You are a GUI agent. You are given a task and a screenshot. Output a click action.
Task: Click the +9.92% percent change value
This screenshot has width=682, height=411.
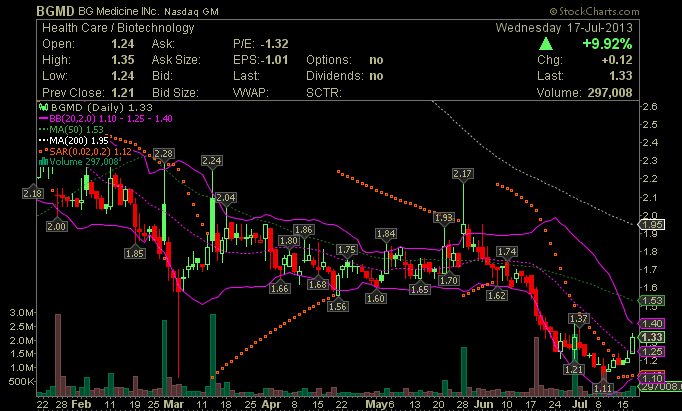tap(607, 44)
